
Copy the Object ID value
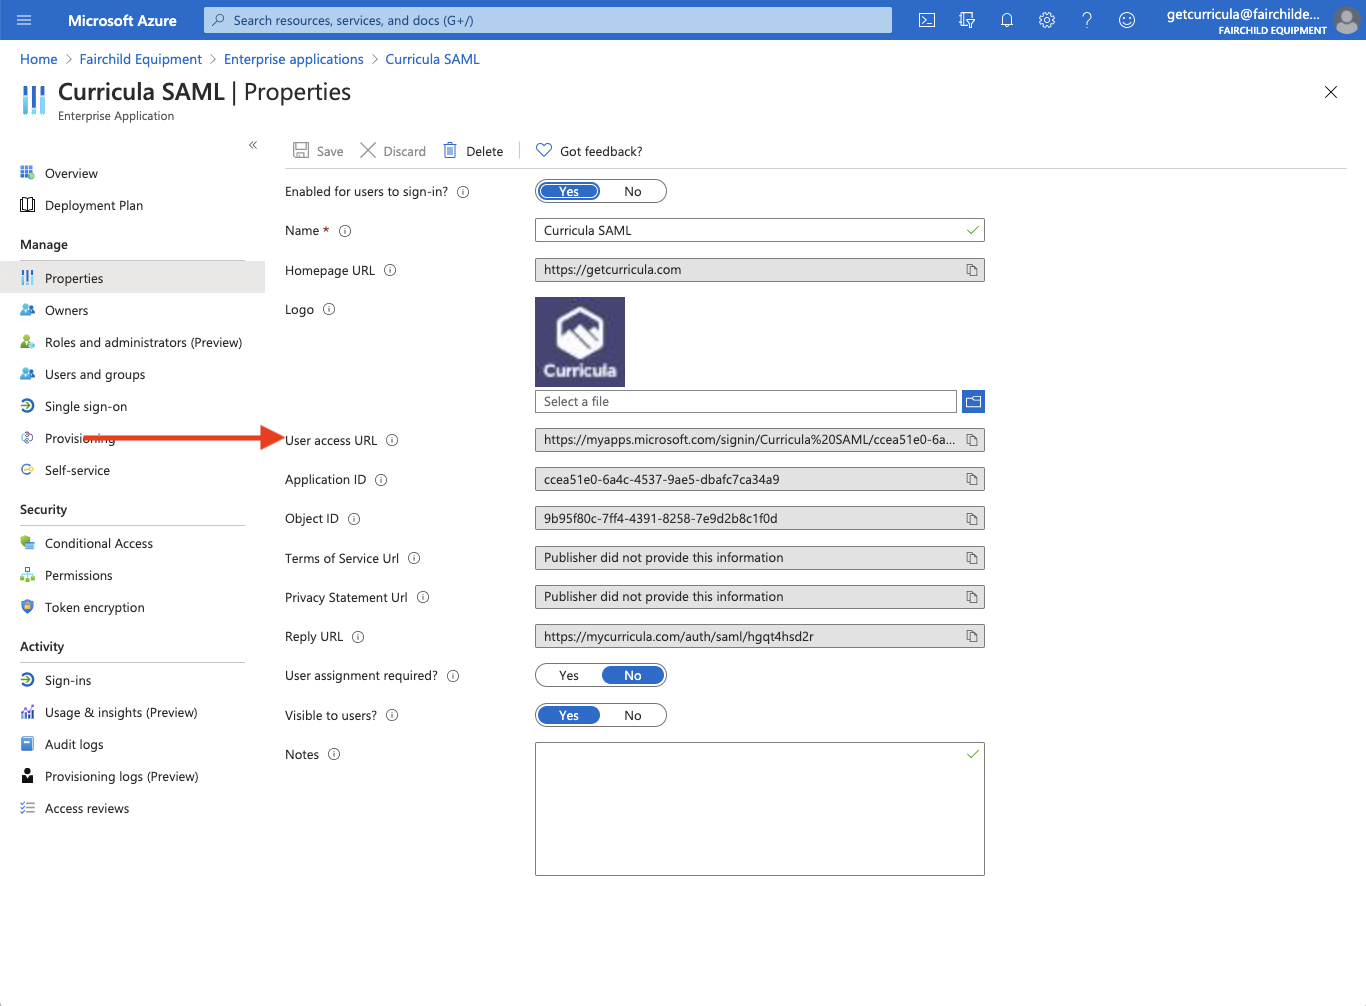point(972,518)
